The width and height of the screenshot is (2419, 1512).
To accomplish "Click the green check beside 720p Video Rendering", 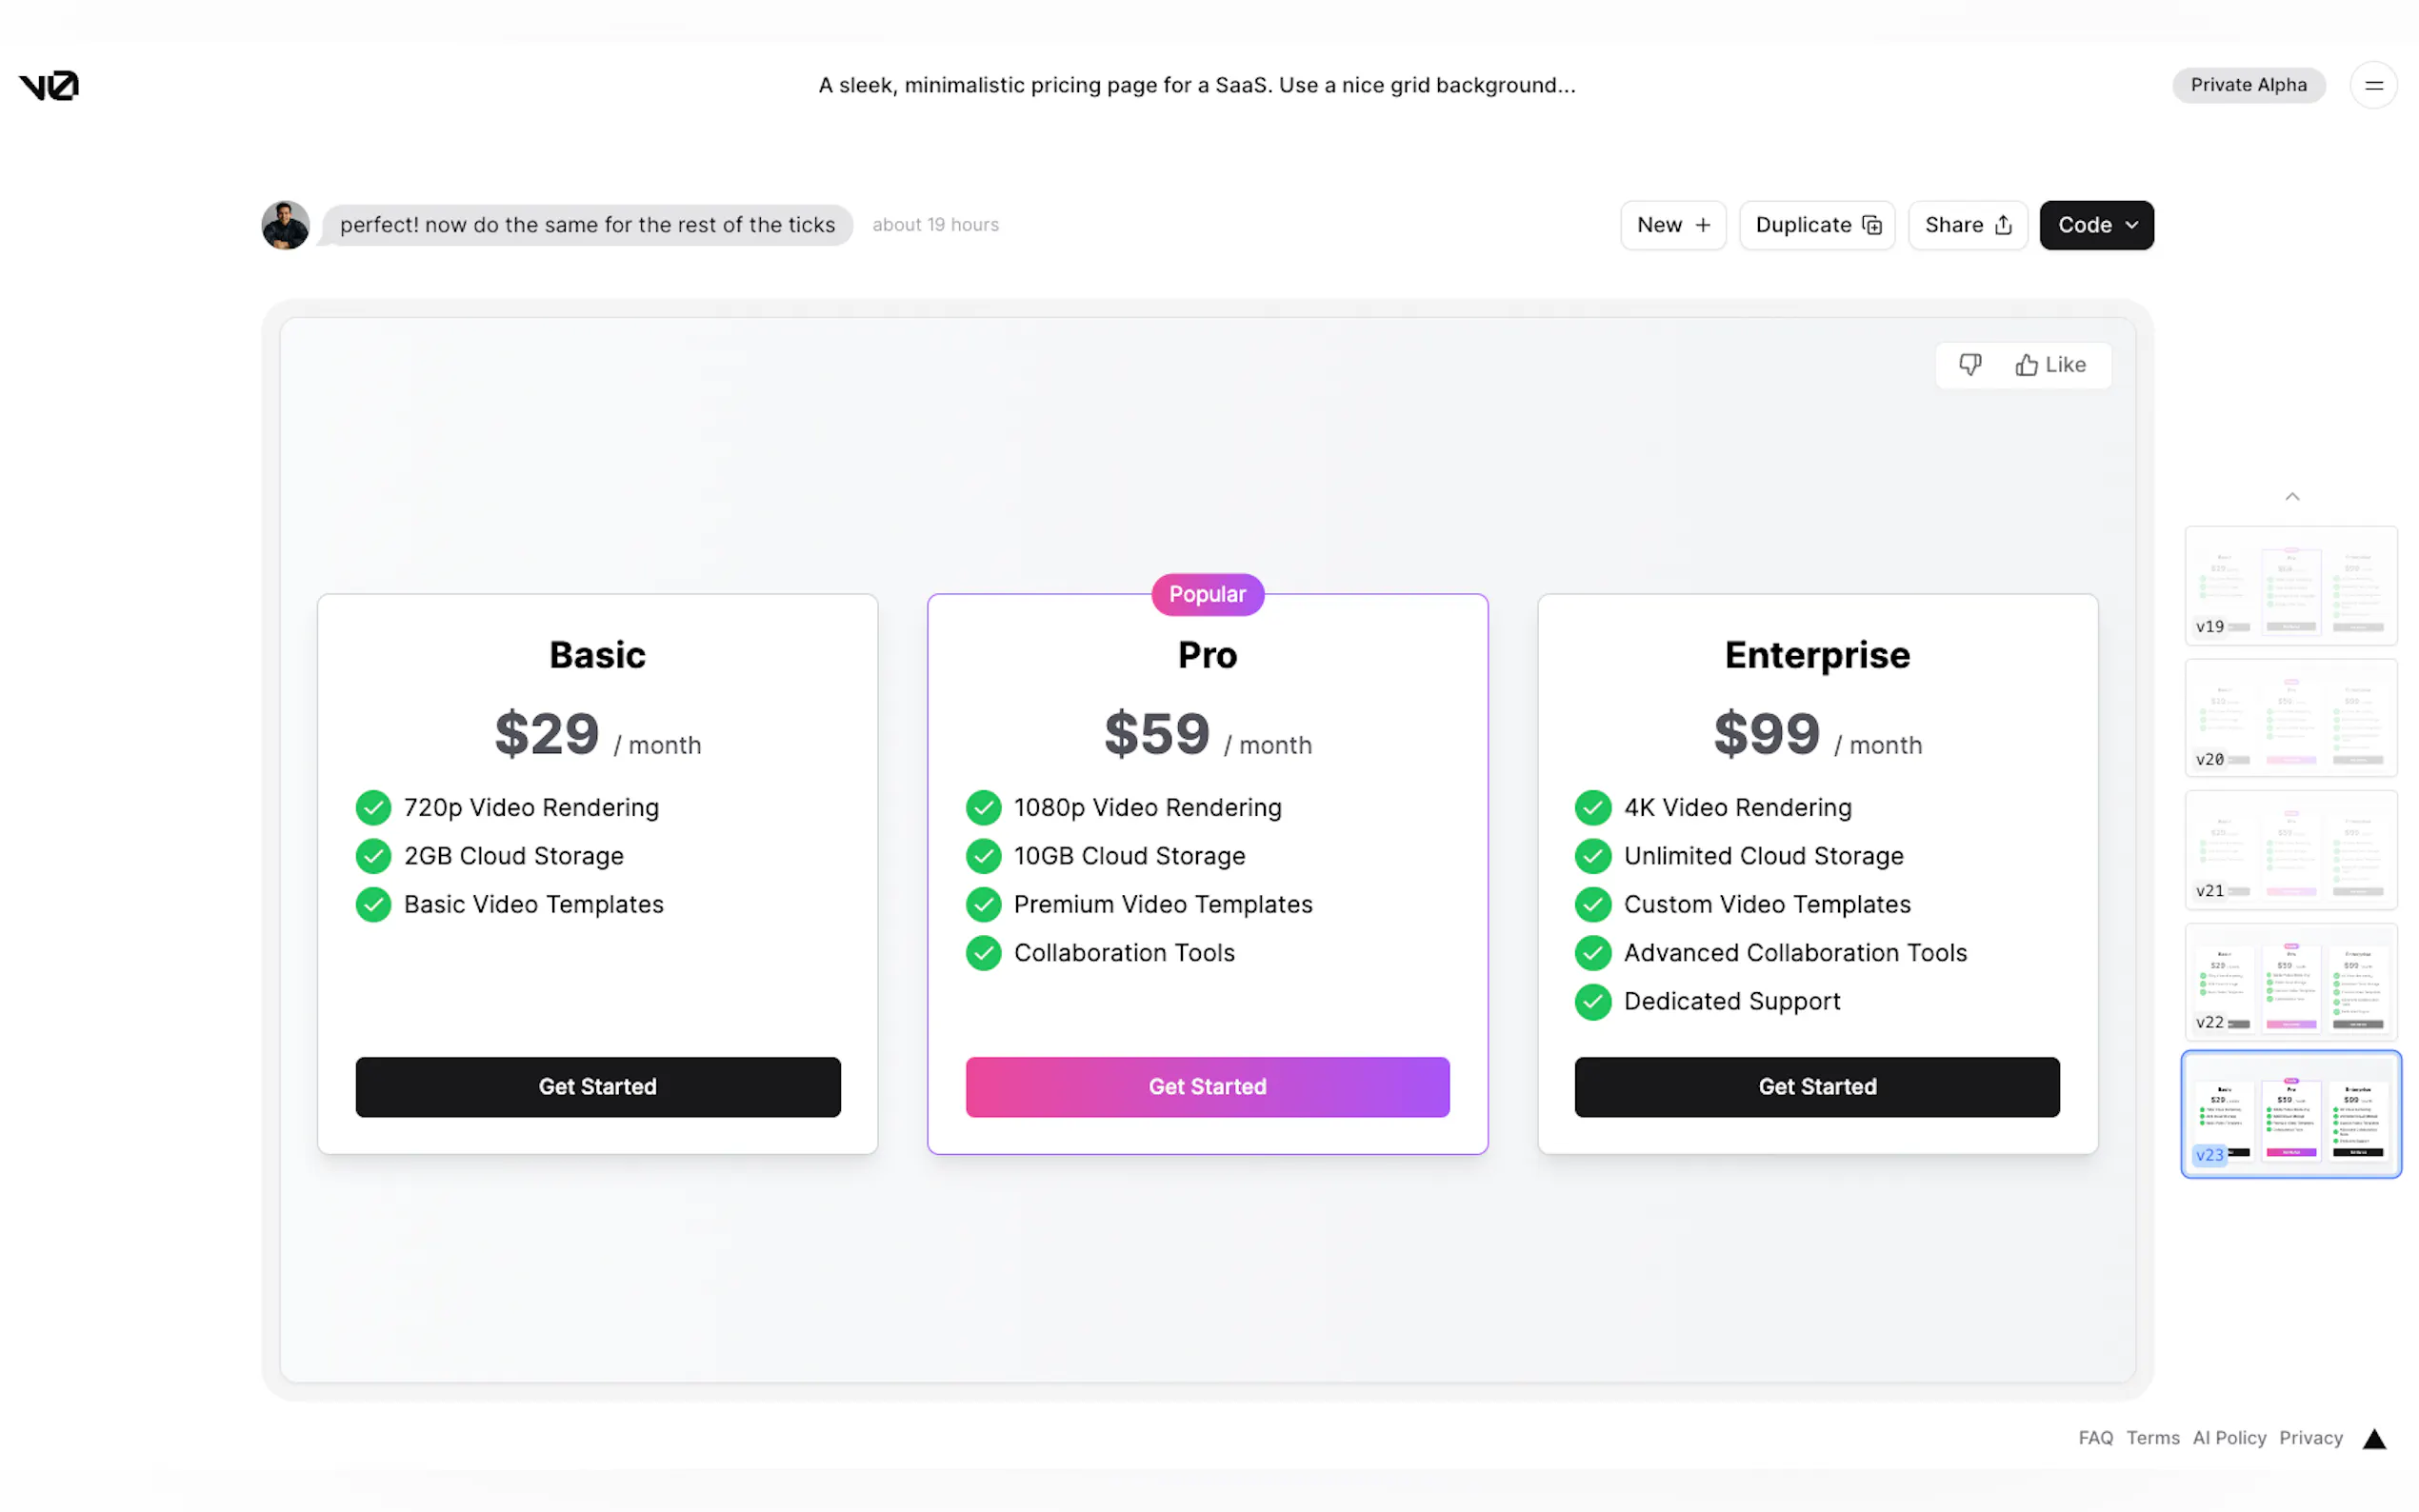I will [x=373, y=807].
